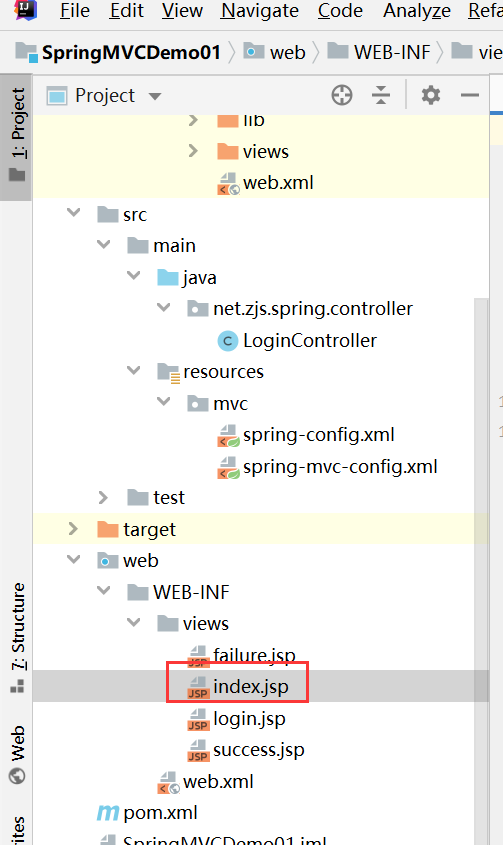Screen dimensions: 503x845
Task: Select login.jsp file name
Action: click(249, 718)
